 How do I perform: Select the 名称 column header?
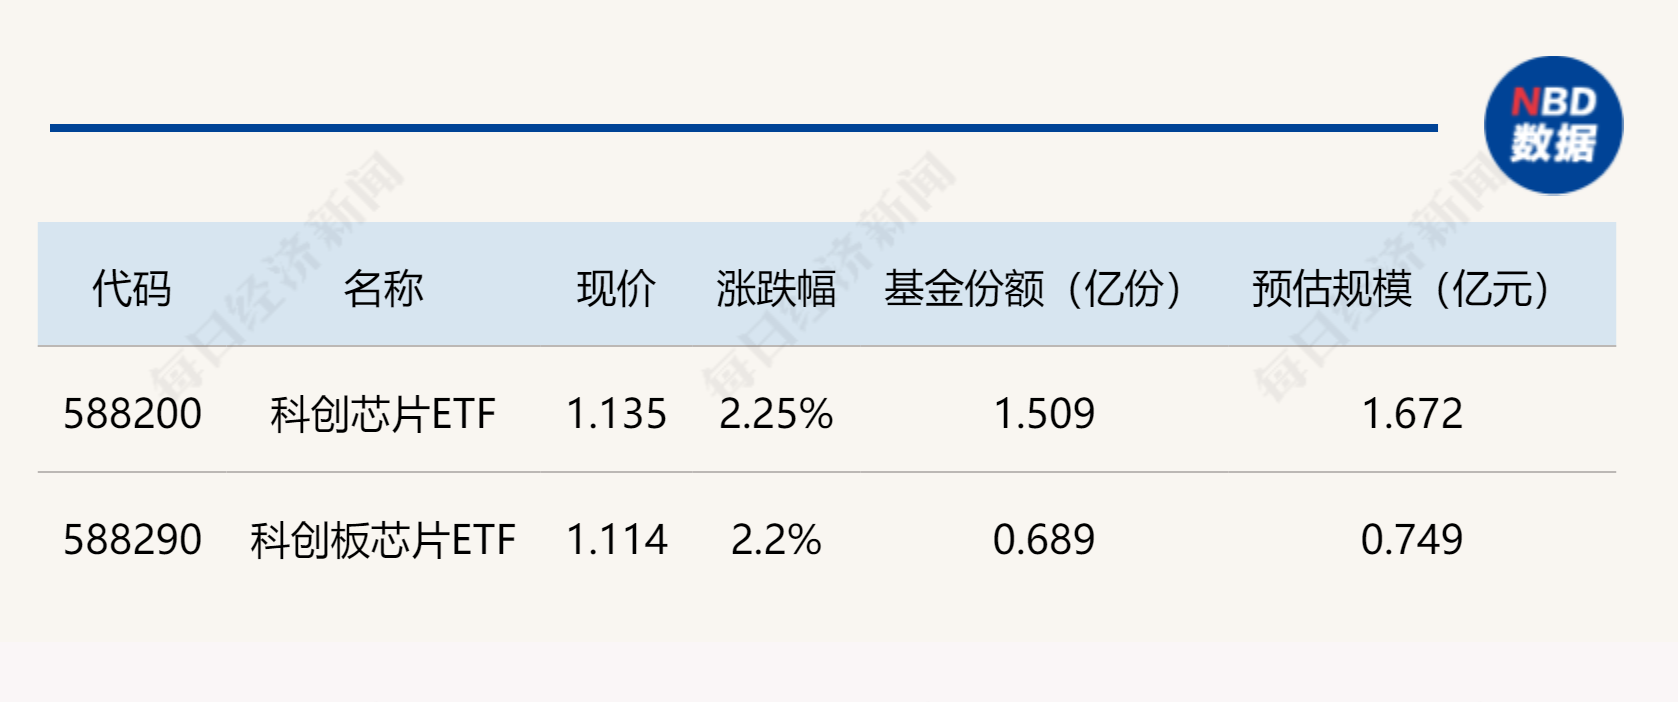click(x=383, y=289)
